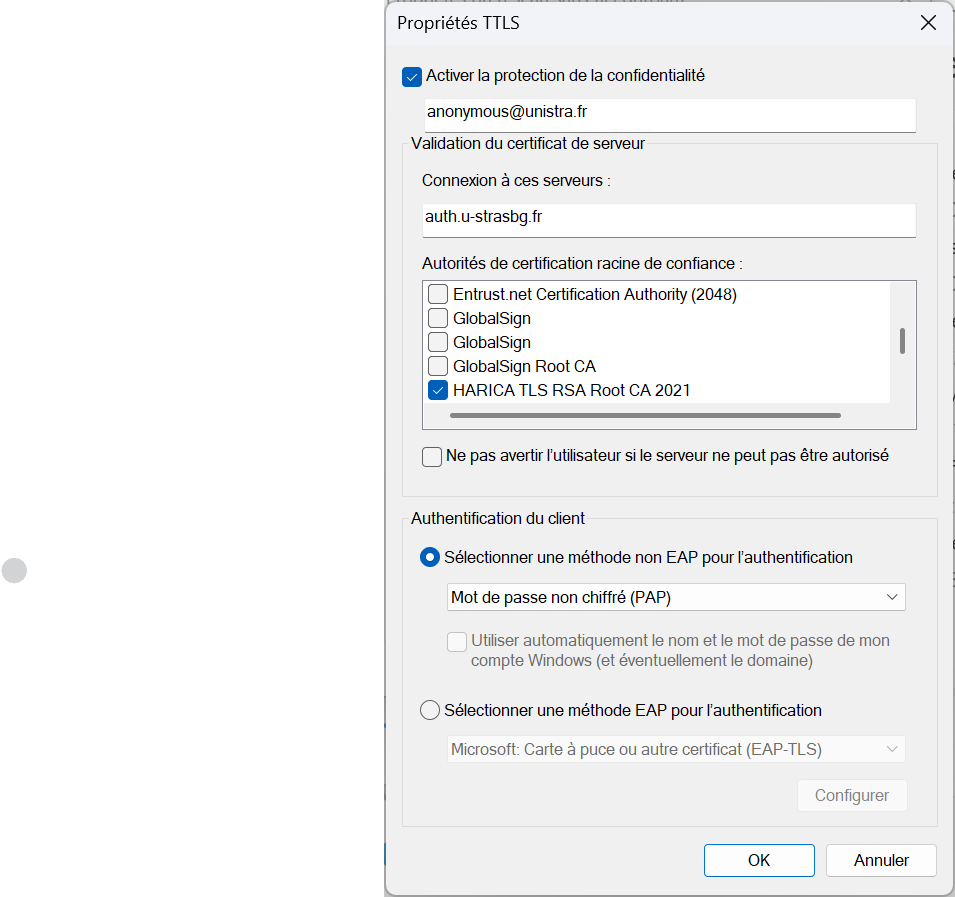Check the first GlobalSign certificate
This screenshot has height=897, width=955.
[x=438, y=319]
